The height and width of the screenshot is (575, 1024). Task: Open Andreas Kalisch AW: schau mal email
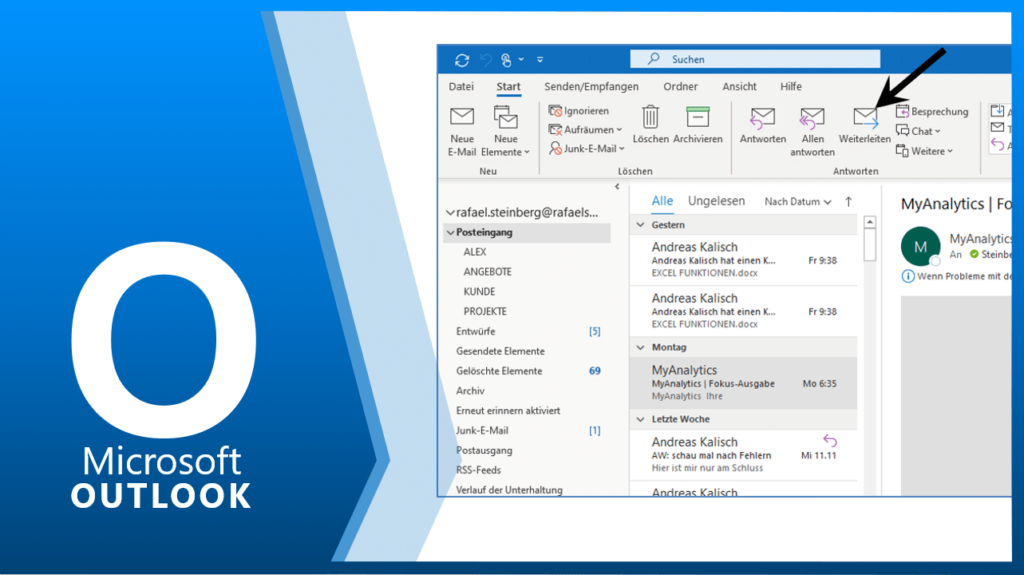(x=743, y=455)
